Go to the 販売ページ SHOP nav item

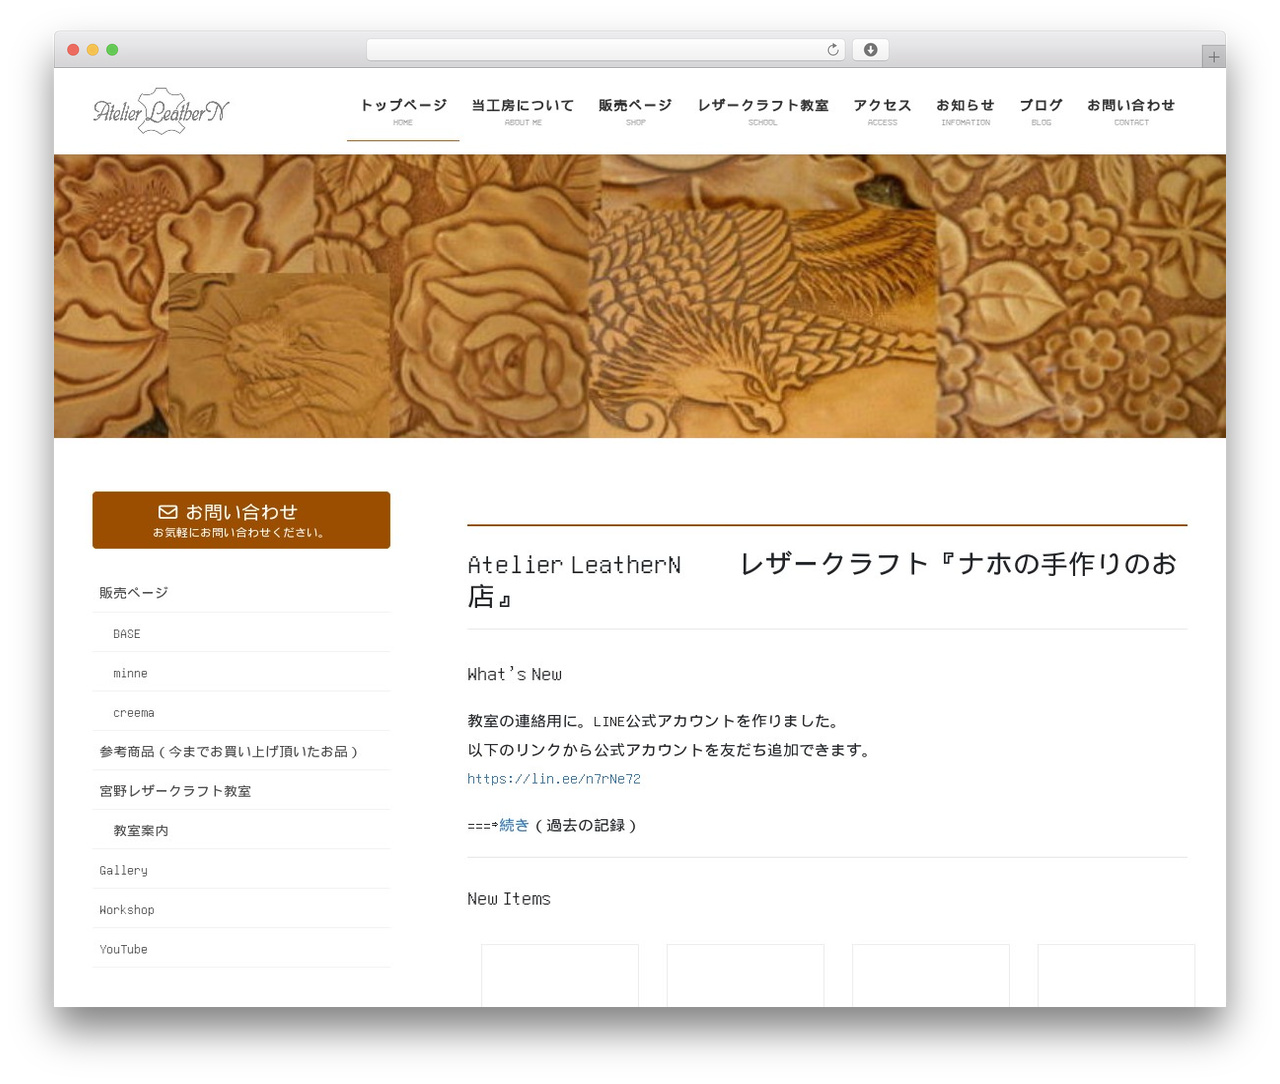[x=636, y=111]
